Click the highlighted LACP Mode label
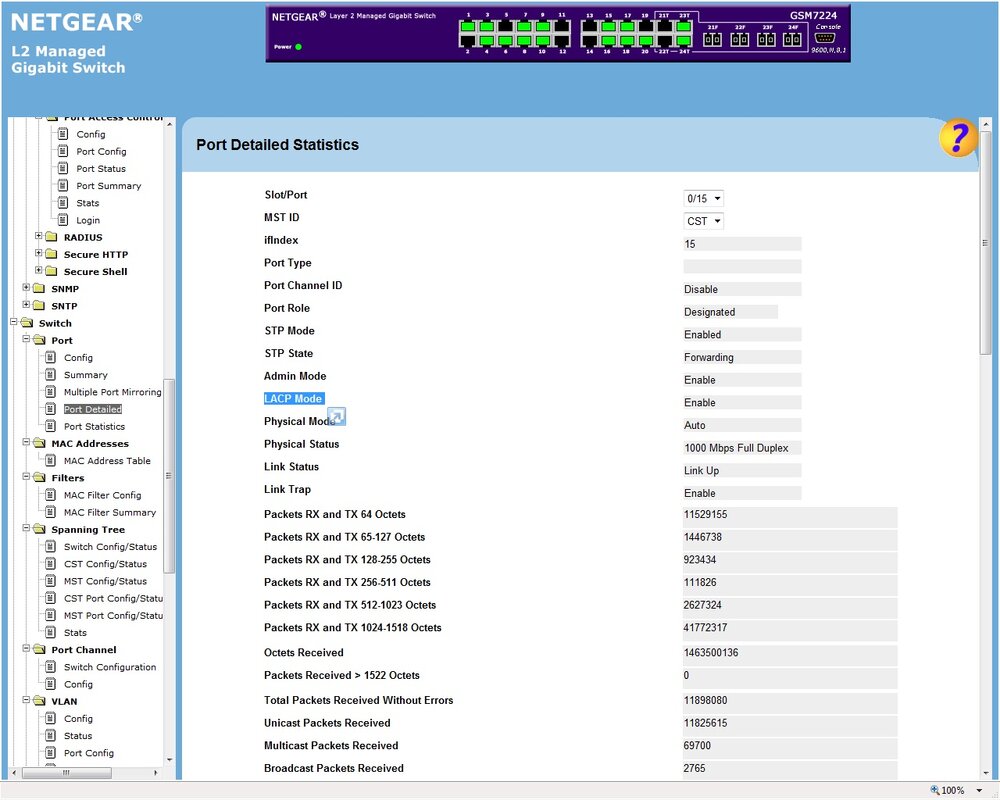 (x=294, y=399)
